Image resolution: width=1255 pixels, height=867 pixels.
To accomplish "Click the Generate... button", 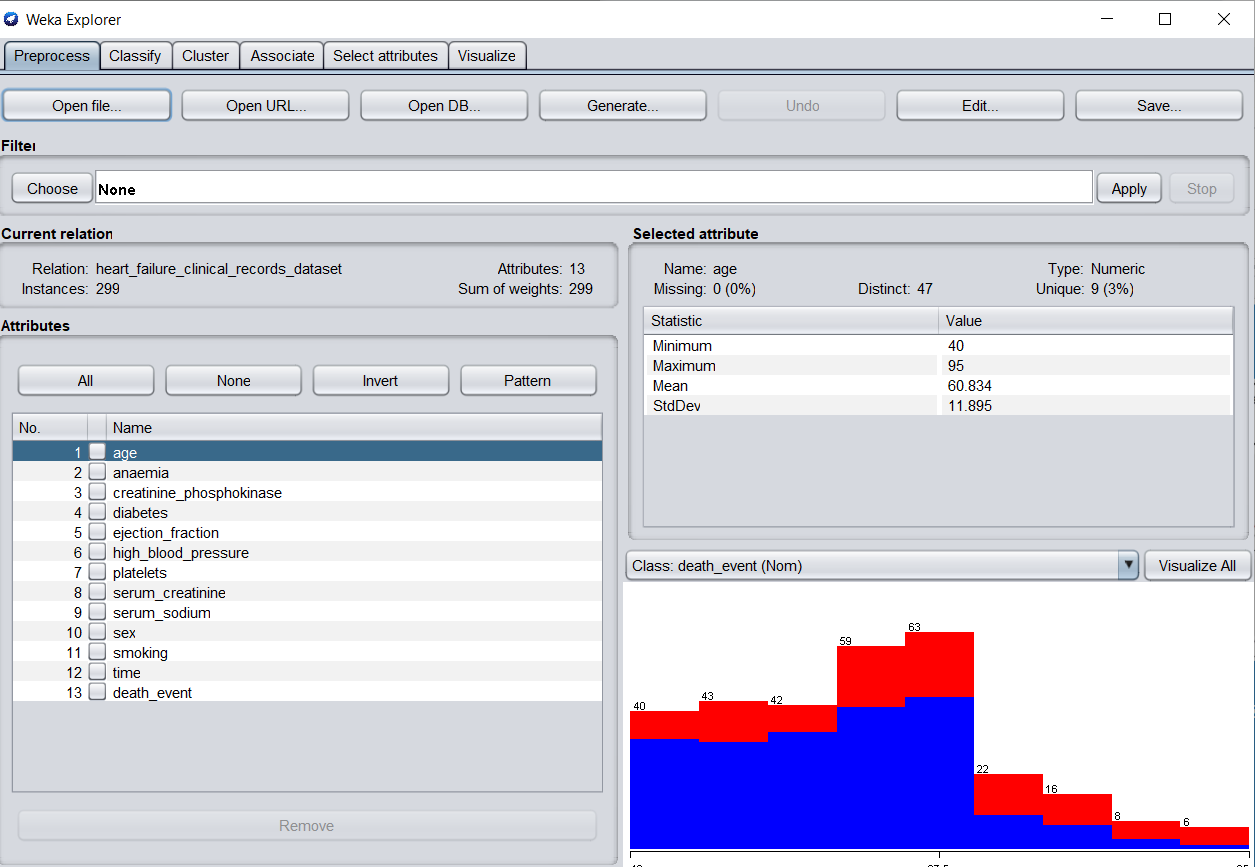I will (623, 105).
